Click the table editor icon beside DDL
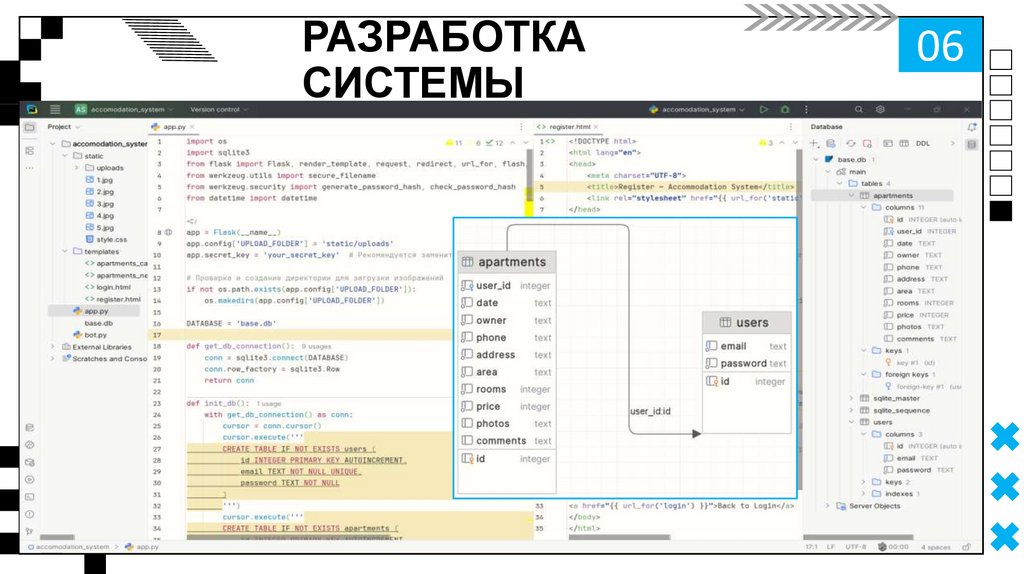The width and height of the screenshot is (1024, 574). pos(904,143)
